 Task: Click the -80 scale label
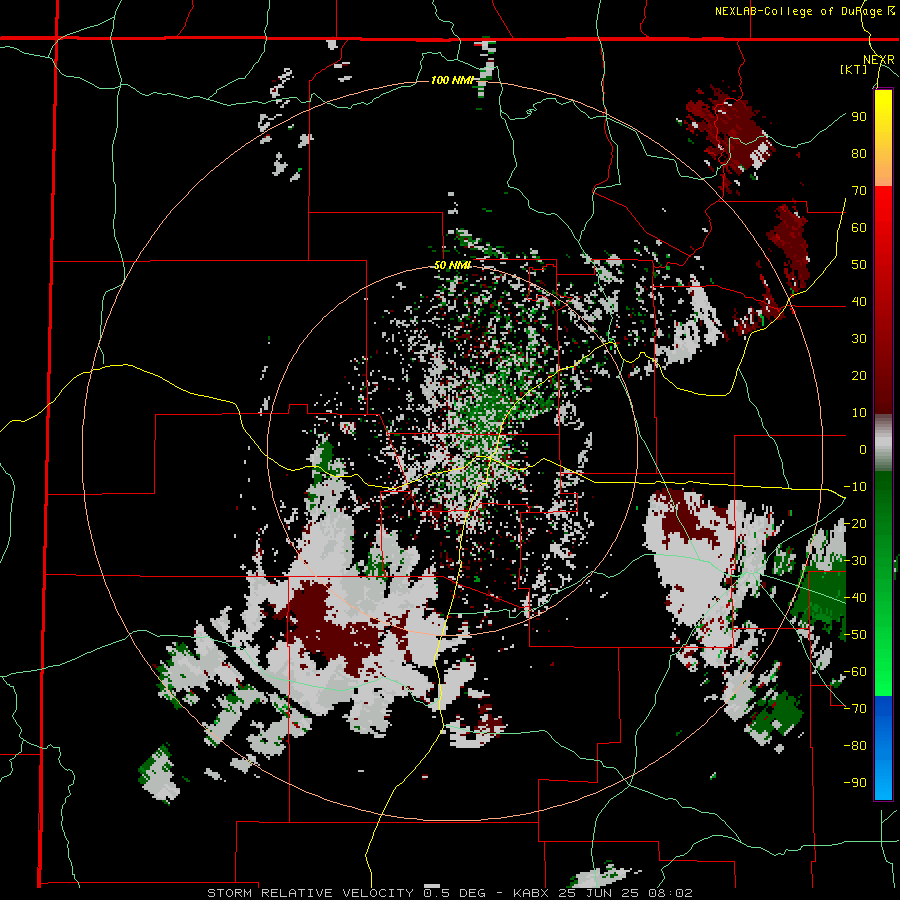(x=855, y=746)
